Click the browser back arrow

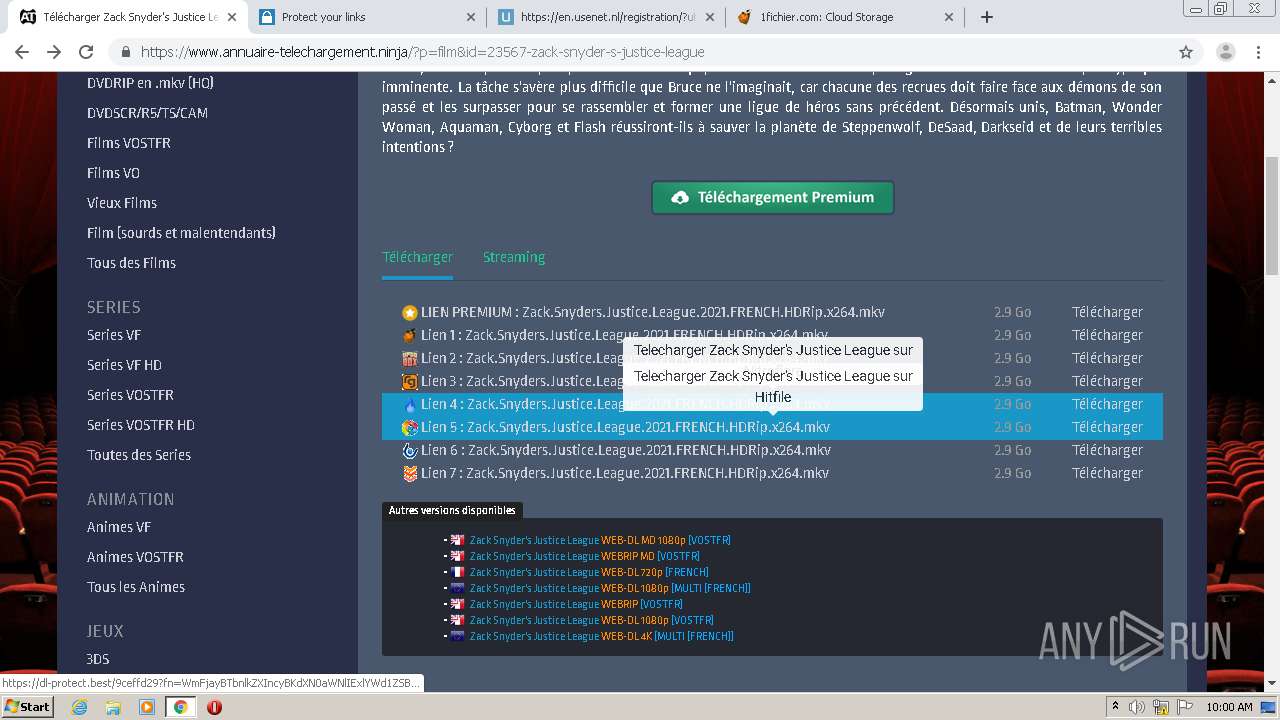pos(22,52)
